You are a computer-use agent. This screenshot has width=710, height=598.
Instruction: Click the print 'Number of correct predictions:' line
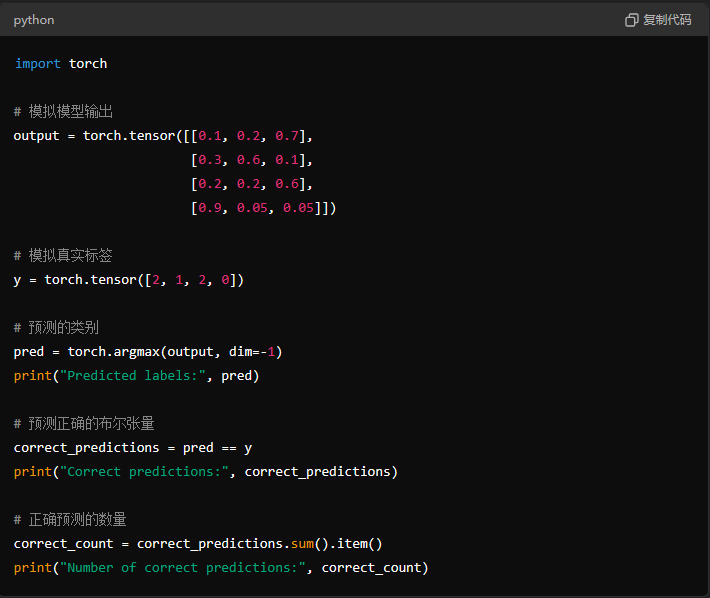(221, 567)
